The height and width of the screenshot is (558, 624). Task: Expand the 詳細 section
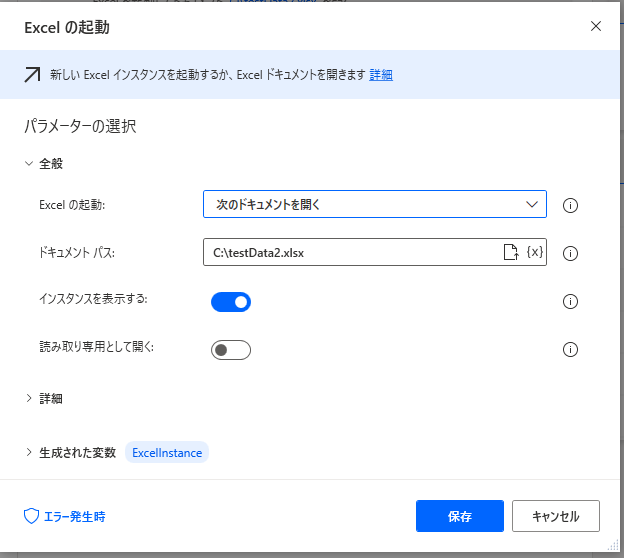29,398
